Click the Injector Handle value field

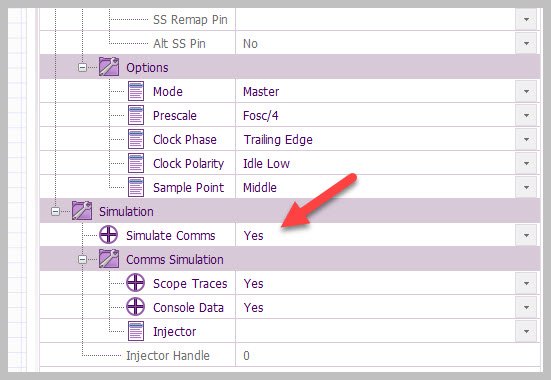click(388, 355)
